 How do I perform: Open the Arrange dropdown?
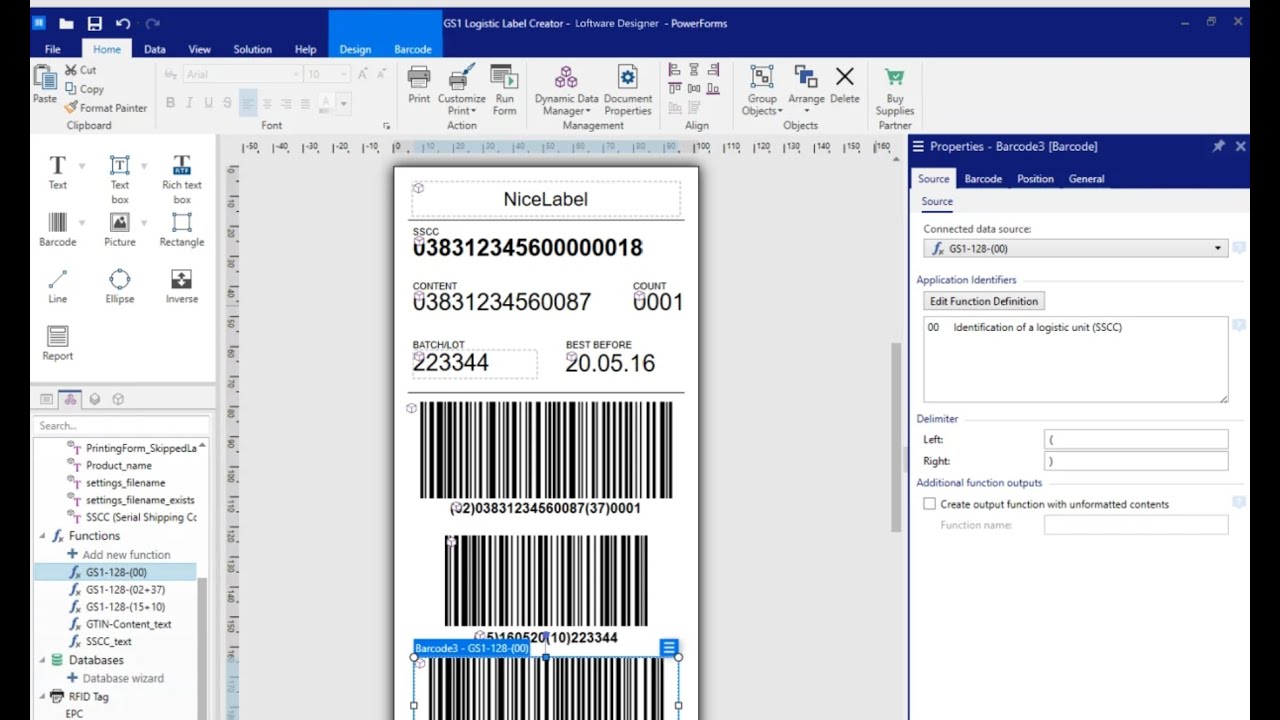click(x=806, y=91)
